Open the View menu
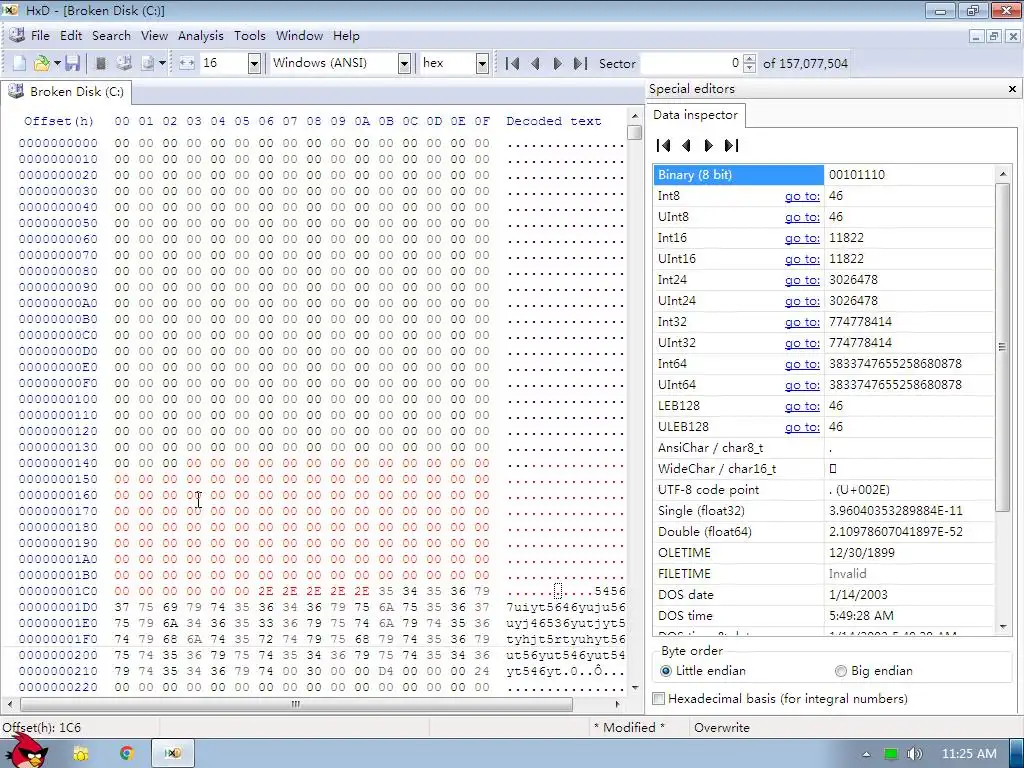The width and height of the screenshot is (1024, 768). coord(154,36)
